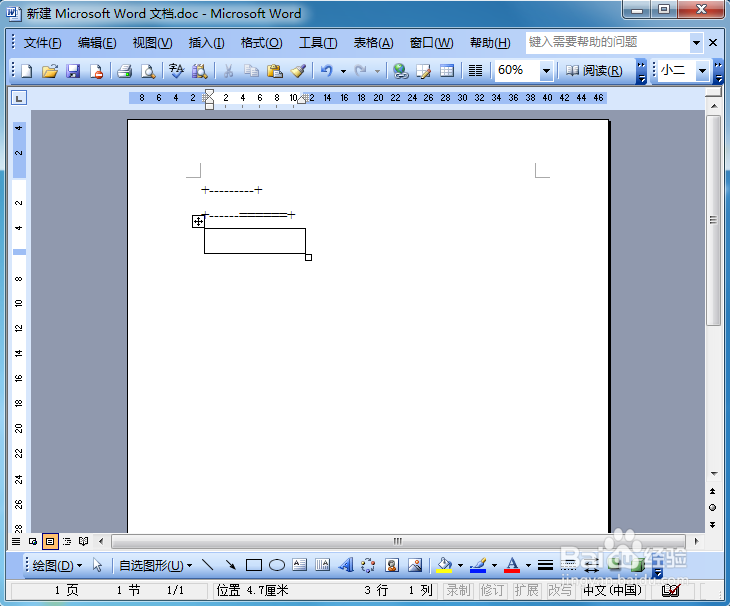Activate Format Painter brush icon
Viewport: 730px width, 606px height.
tap(298, 71)
